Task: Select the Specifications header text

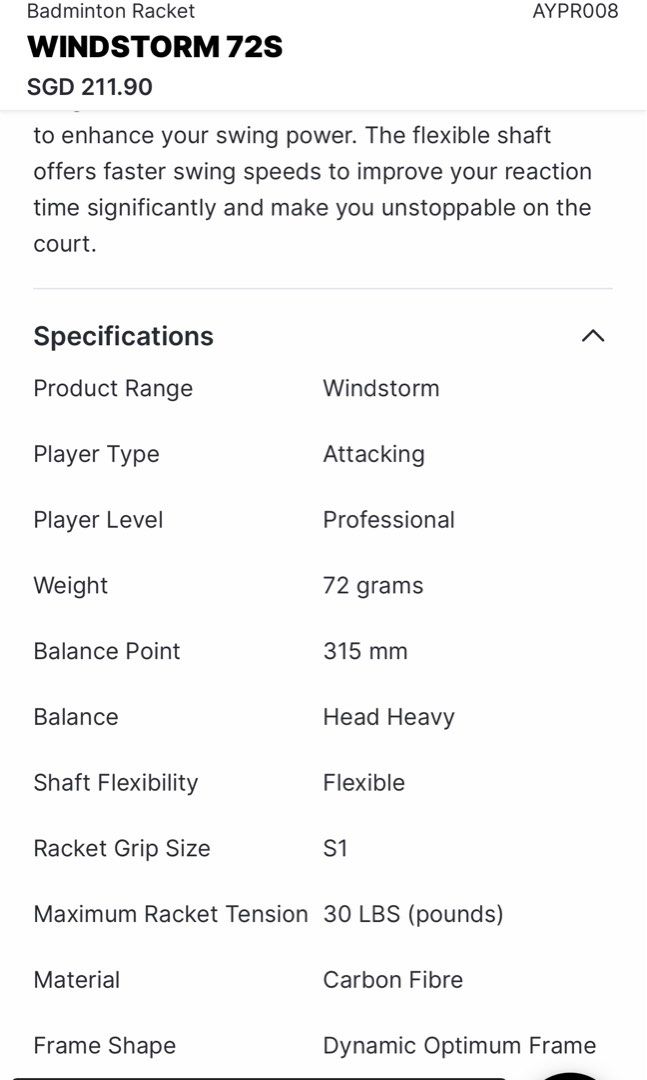Action: coord(124,336)
